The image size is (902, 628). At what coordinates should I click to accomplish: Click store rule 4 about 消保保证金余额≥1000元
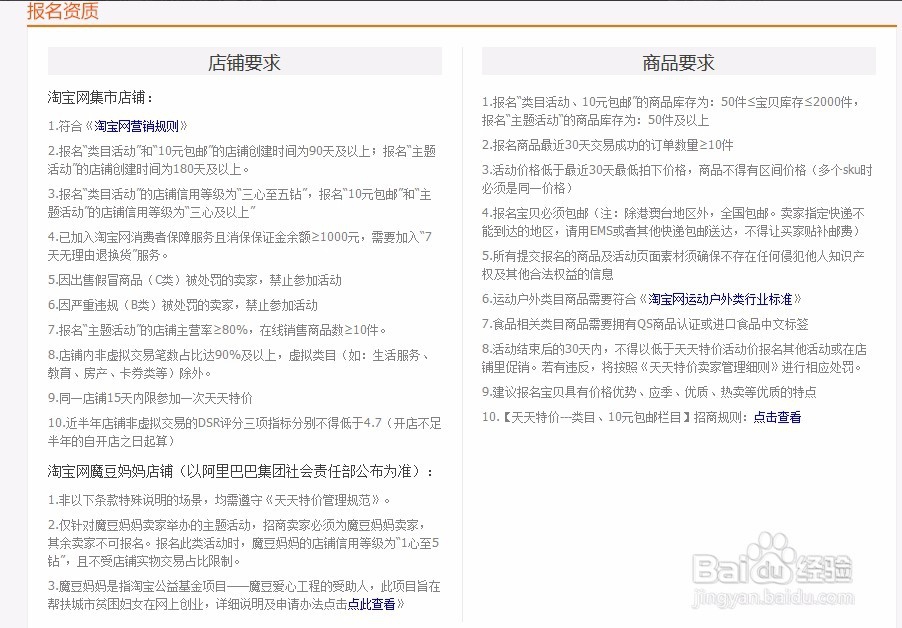(x=239, y=246)
